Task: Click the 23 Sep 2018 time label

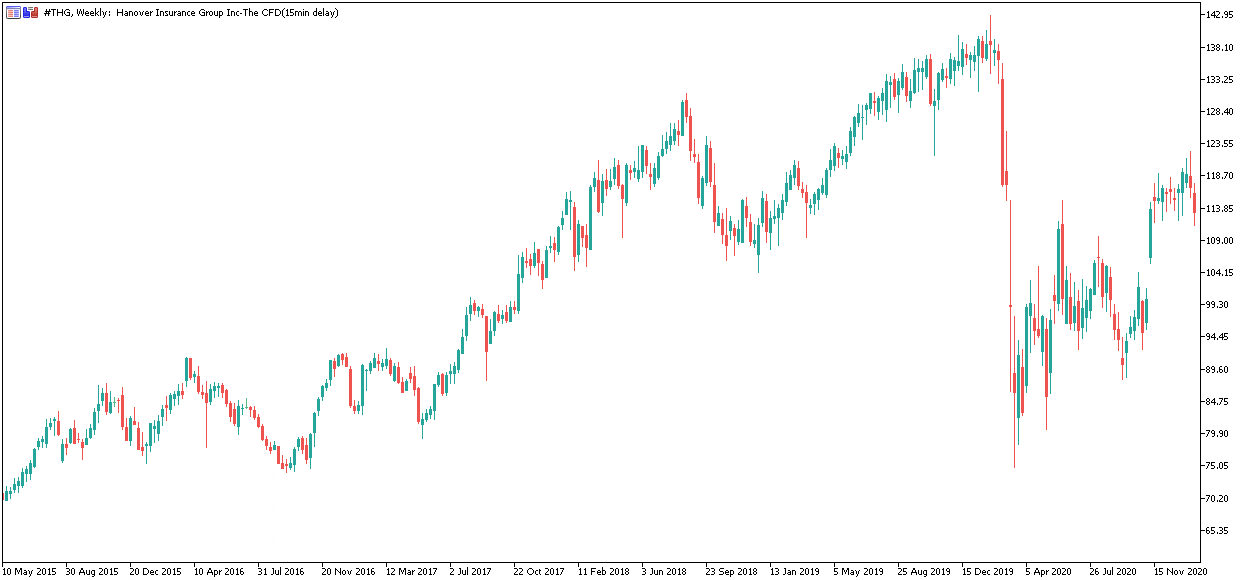Action: point(731,572)
